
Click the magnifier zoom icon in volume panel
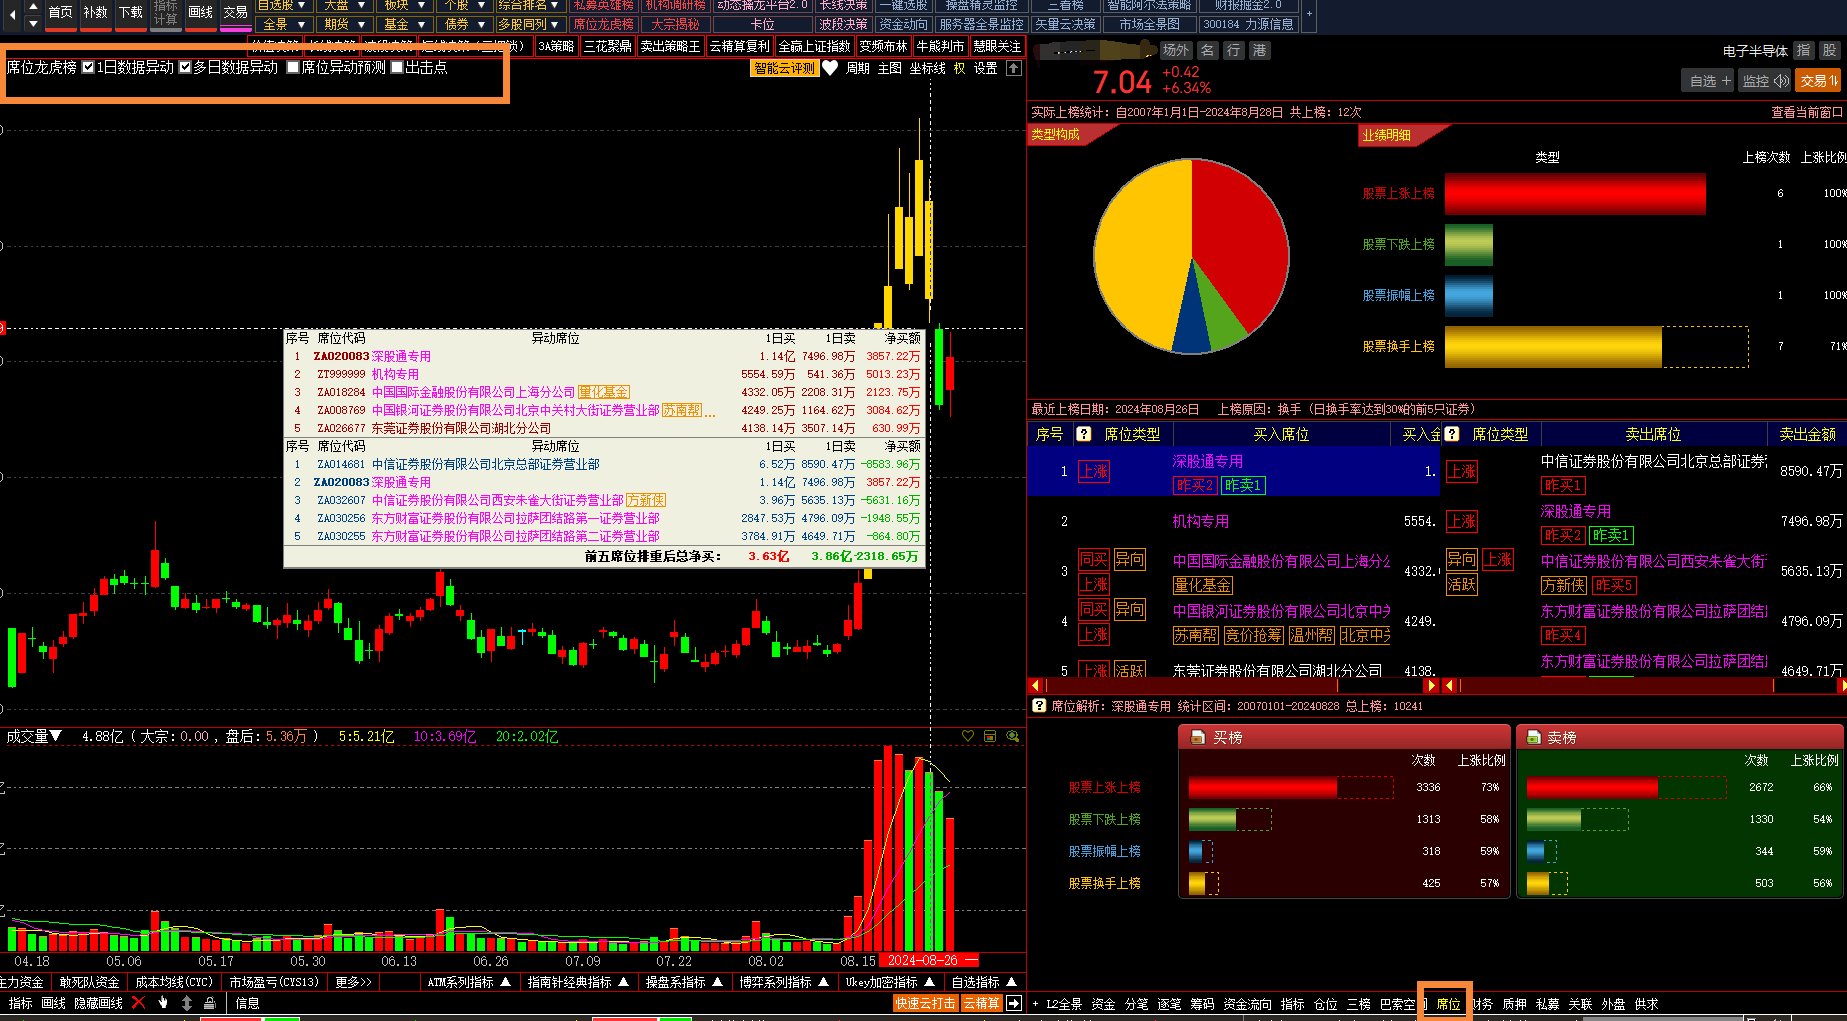point(1013,736)
